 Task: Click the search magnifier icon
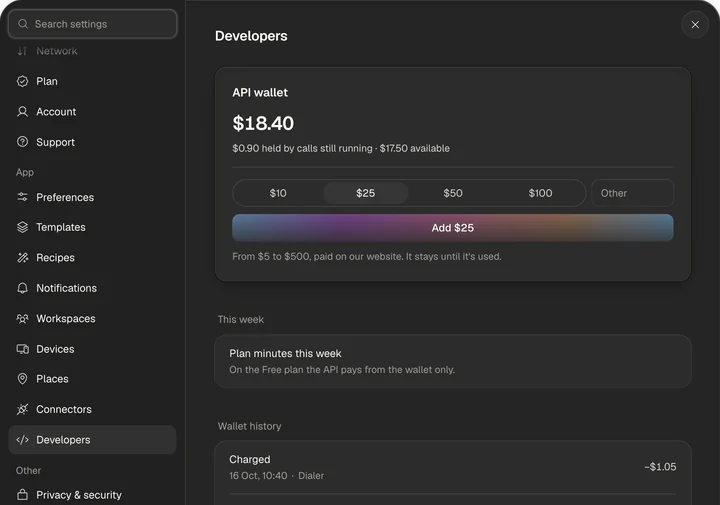click(x=23, y=24)
